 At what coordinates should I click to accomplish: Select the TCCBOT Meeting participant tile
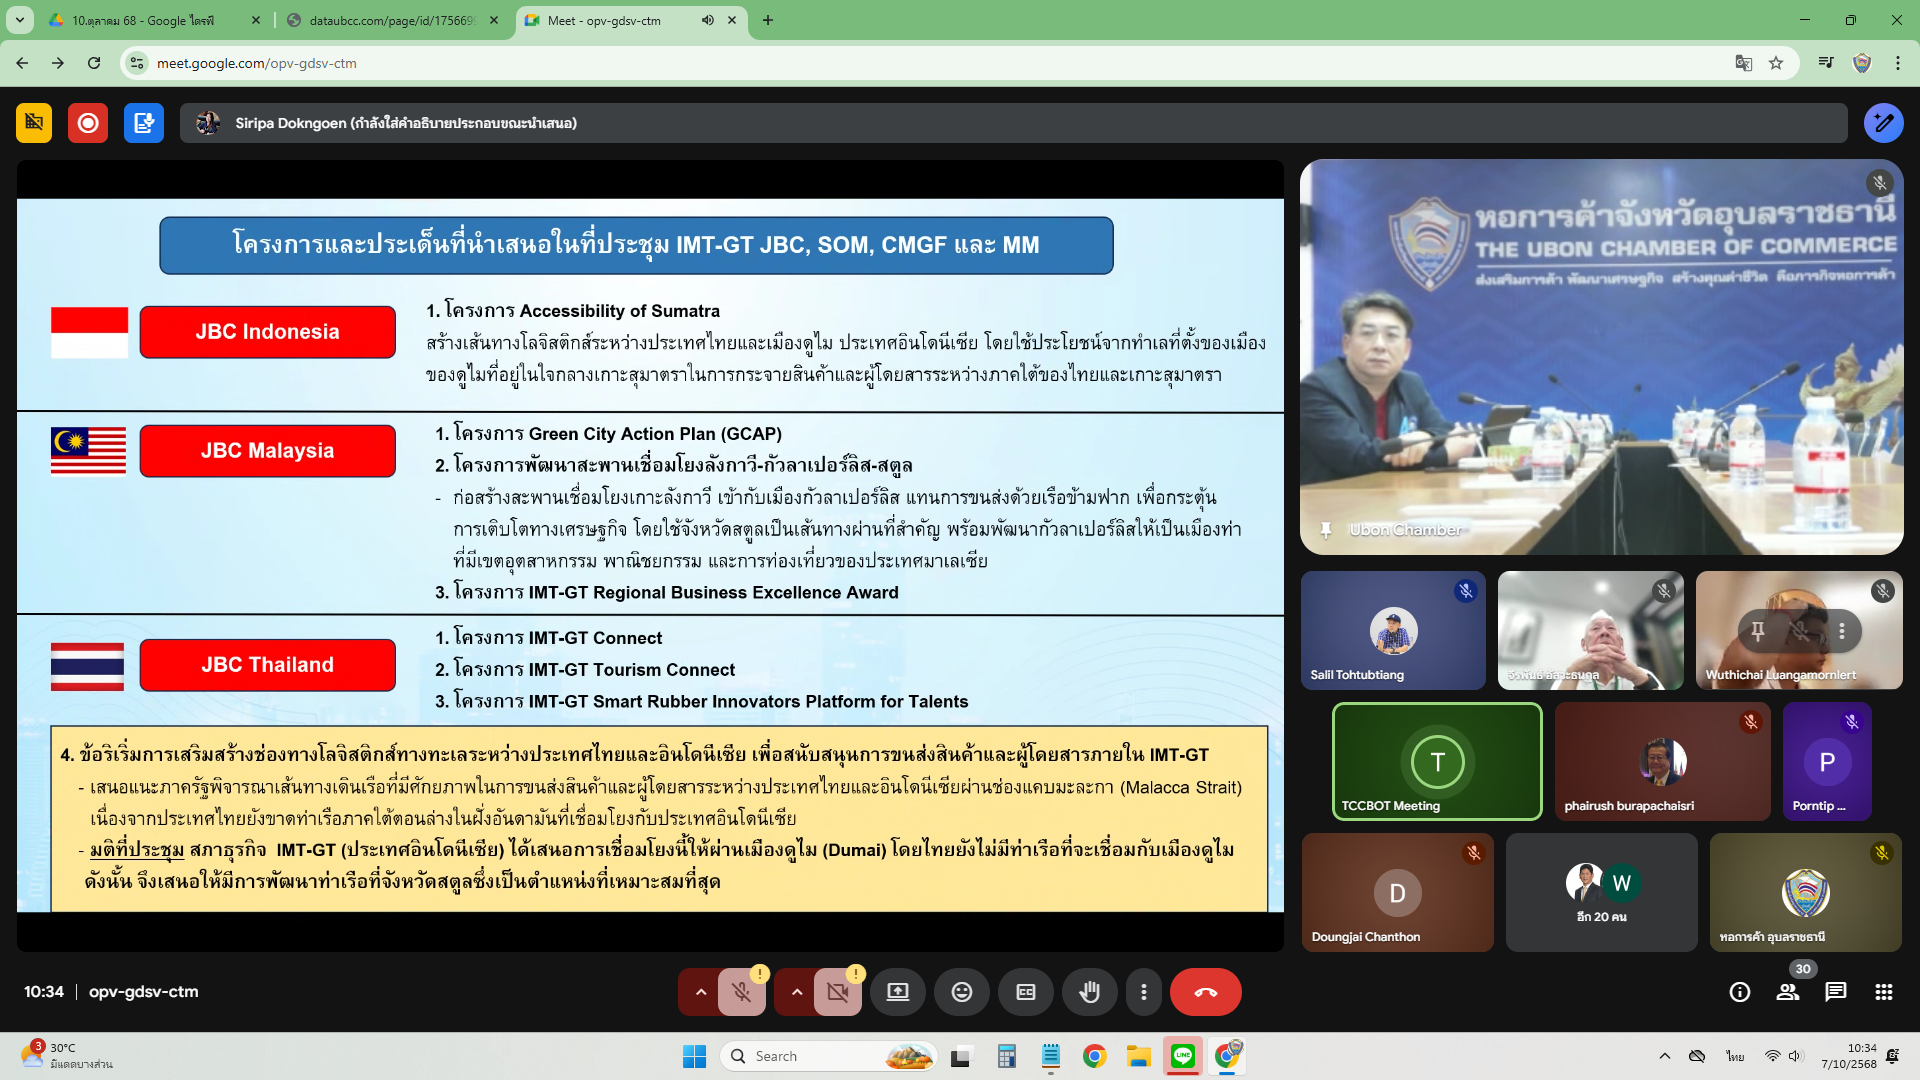[1437, 762]
